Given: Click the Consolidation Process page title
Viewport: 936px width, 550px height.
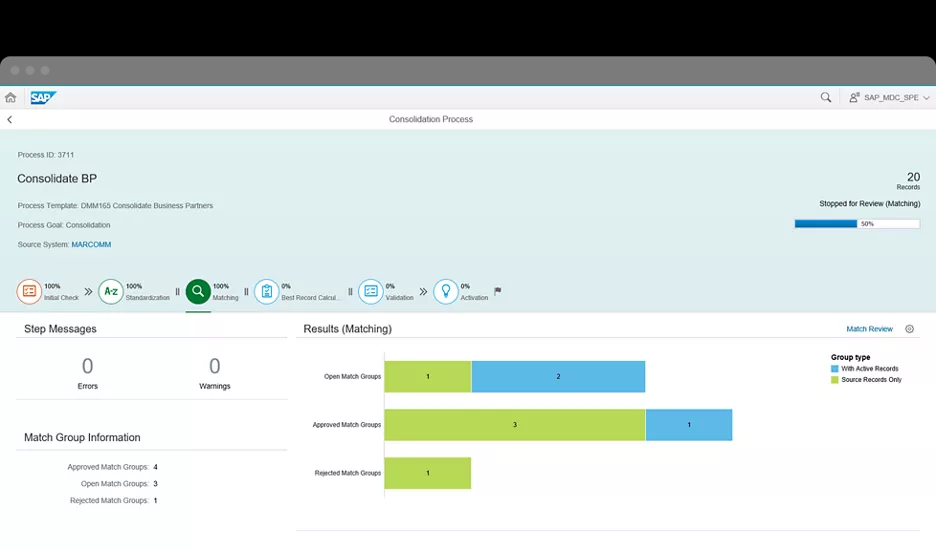Looking at the screenshot, I should click(431, 119).
